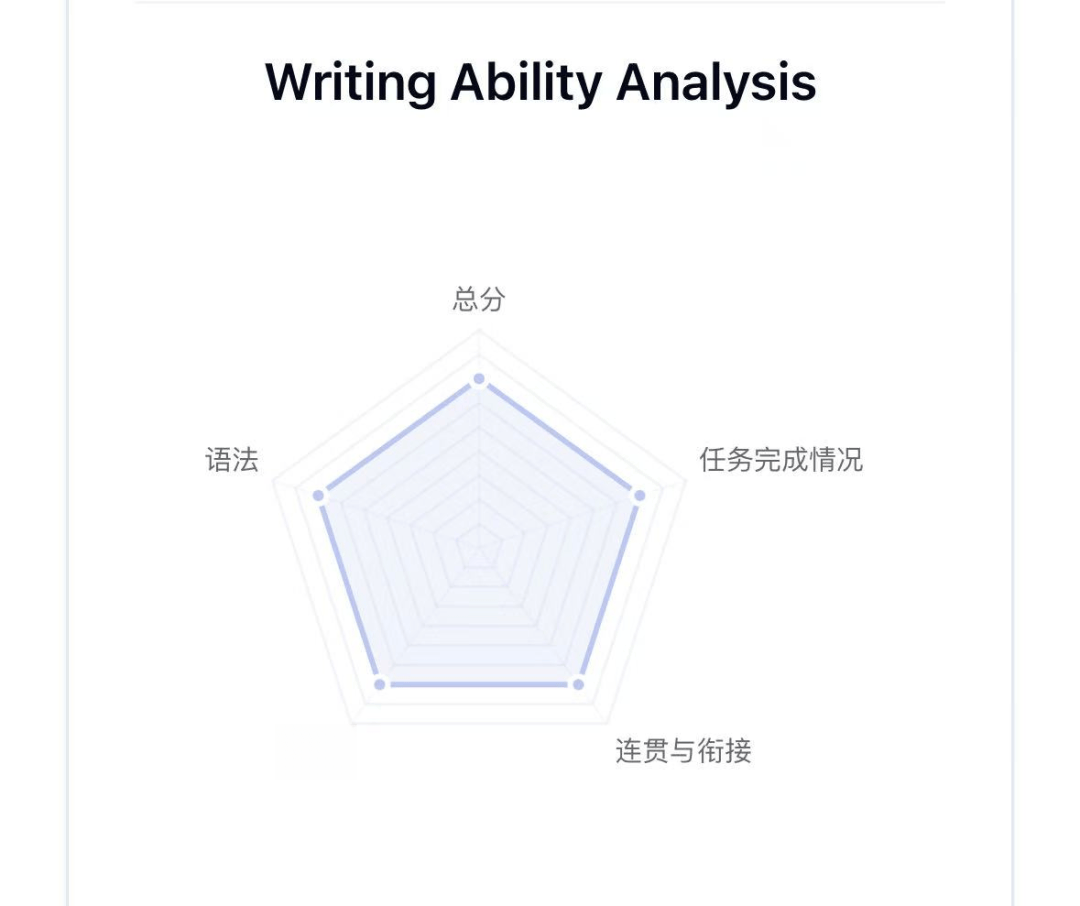Select the 总分 axis label

coord(479,299)
